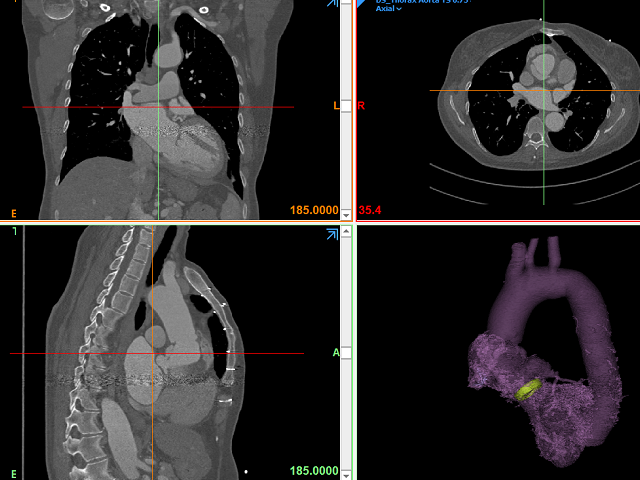
Task: Click the sagittal view scrollbar up arrow
Action: pyautogui.click(x=346, y=232)
